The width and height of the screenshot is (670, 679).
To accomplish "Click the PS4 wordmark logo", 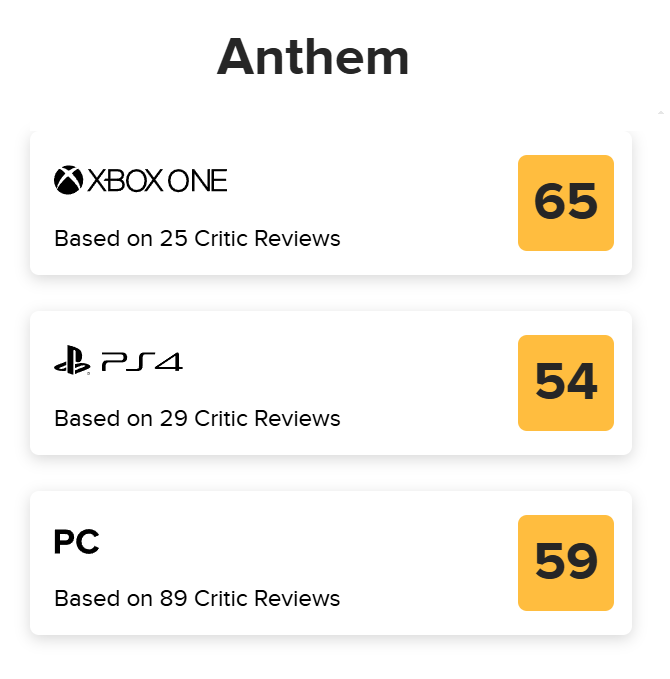I will (x=142, y=361).
